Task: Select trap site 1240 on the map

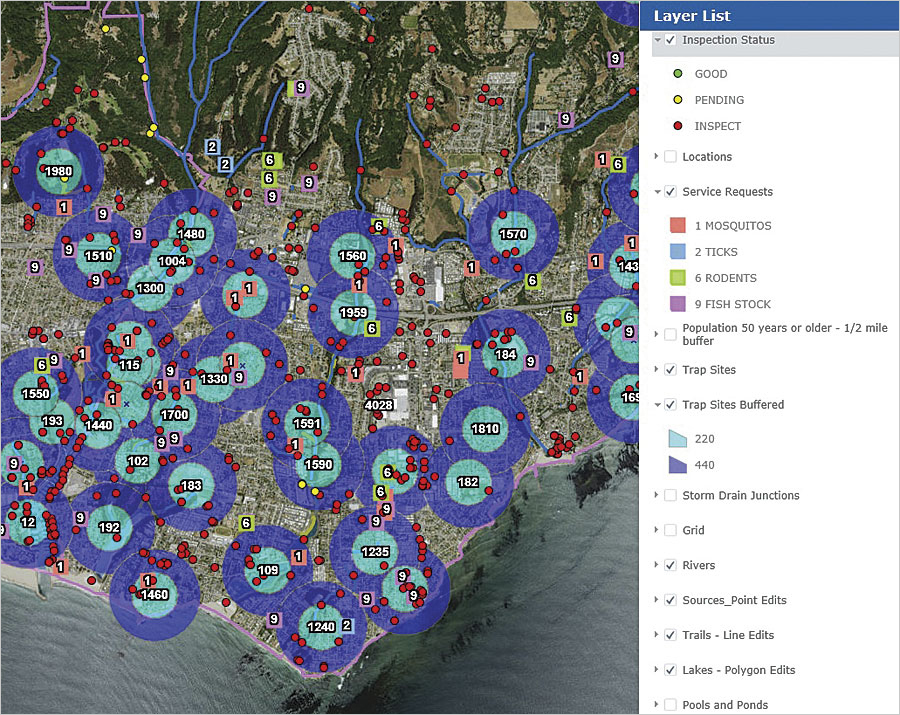Action: click(321, 627)
